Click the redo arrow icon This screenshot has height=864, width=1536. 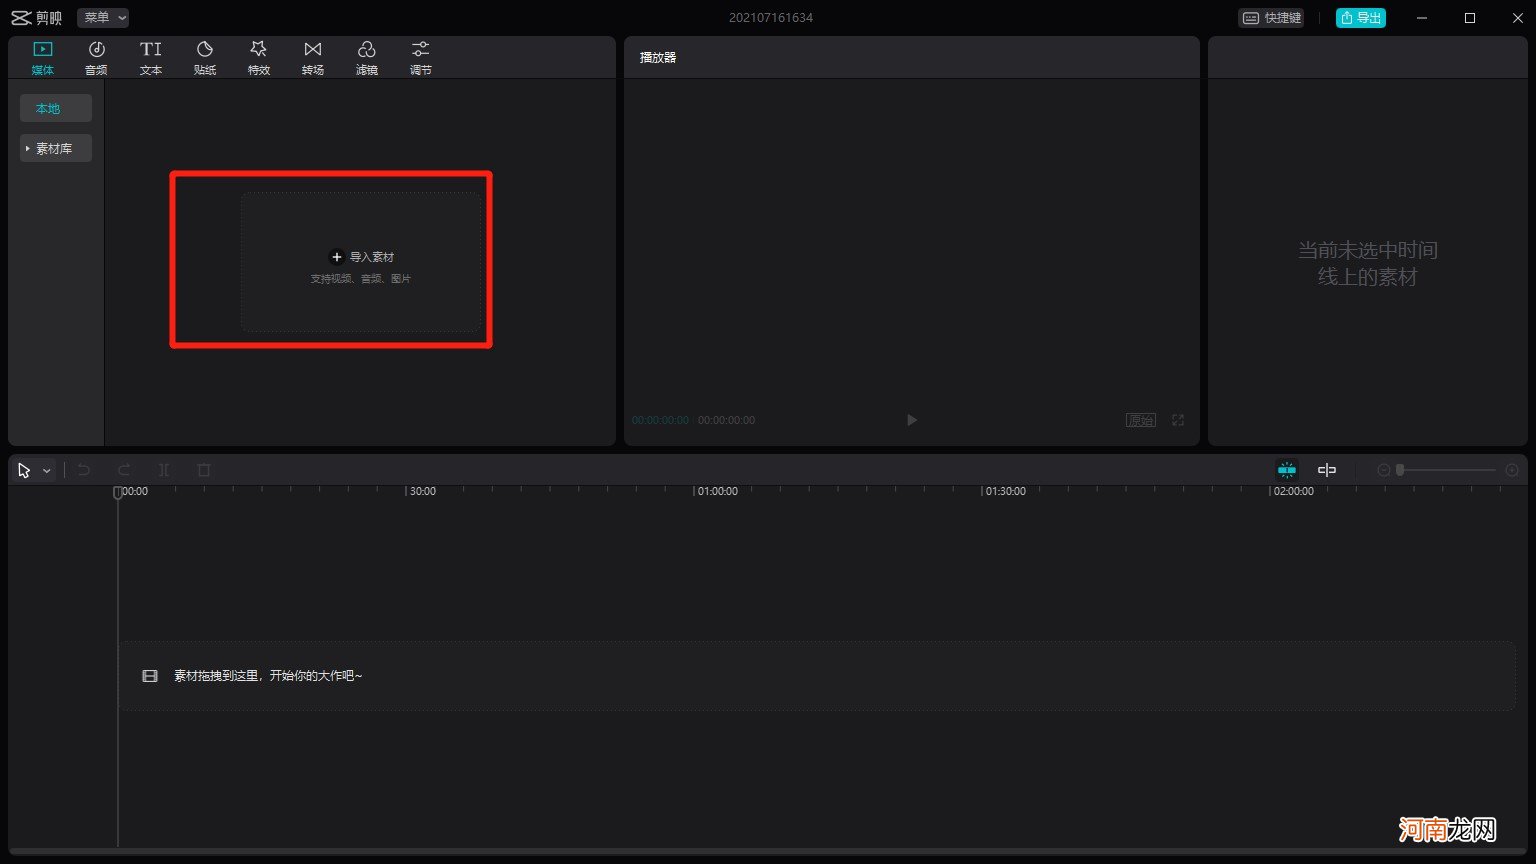[124, 470]
